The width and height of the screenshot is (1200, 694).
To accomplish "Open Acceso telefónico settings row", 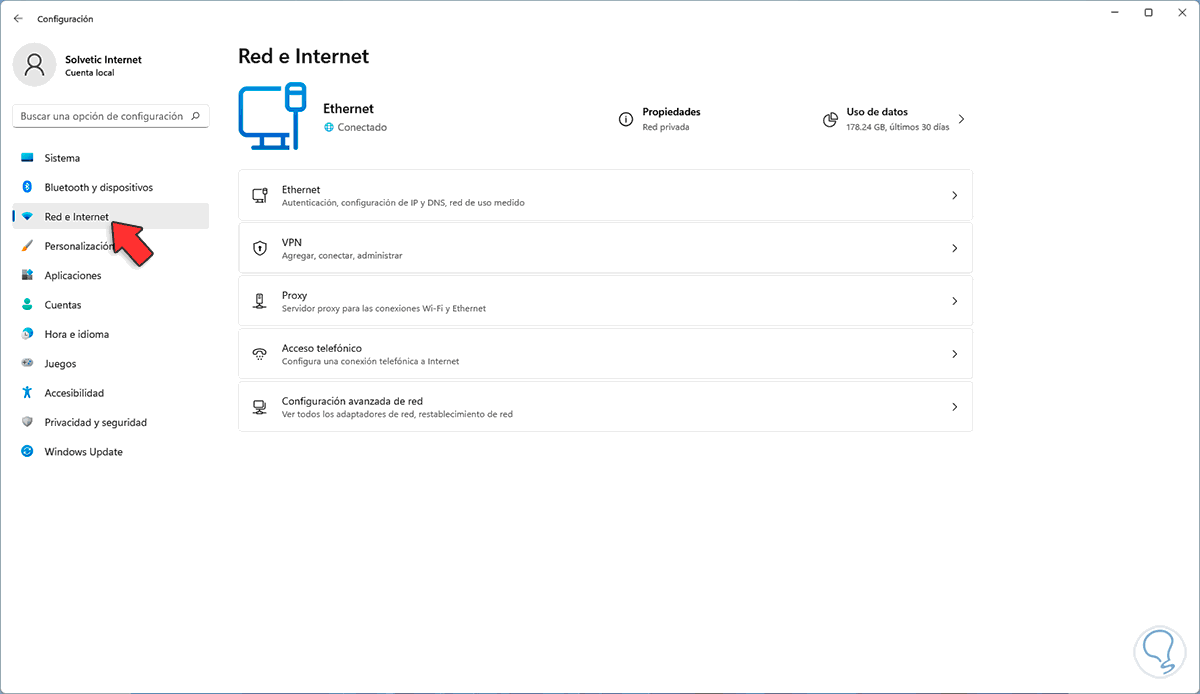I will point(605,354).
